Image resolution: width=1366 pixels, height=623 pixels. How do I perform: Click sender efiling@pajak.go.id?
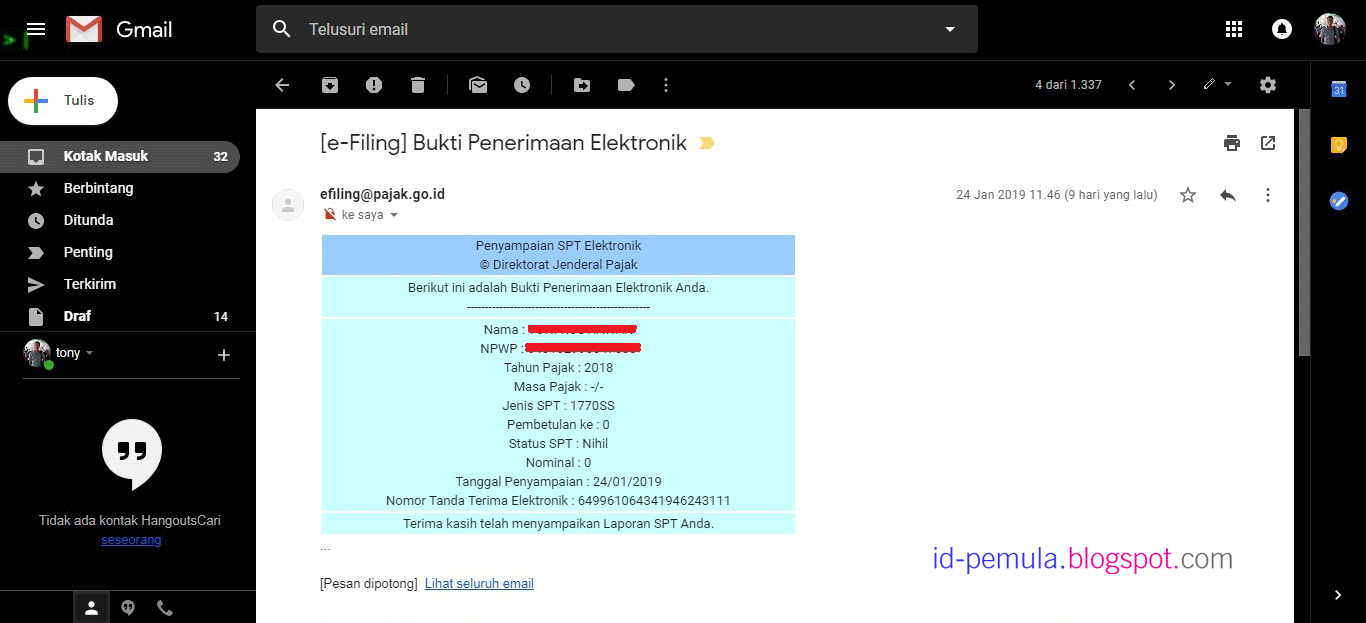382,194
